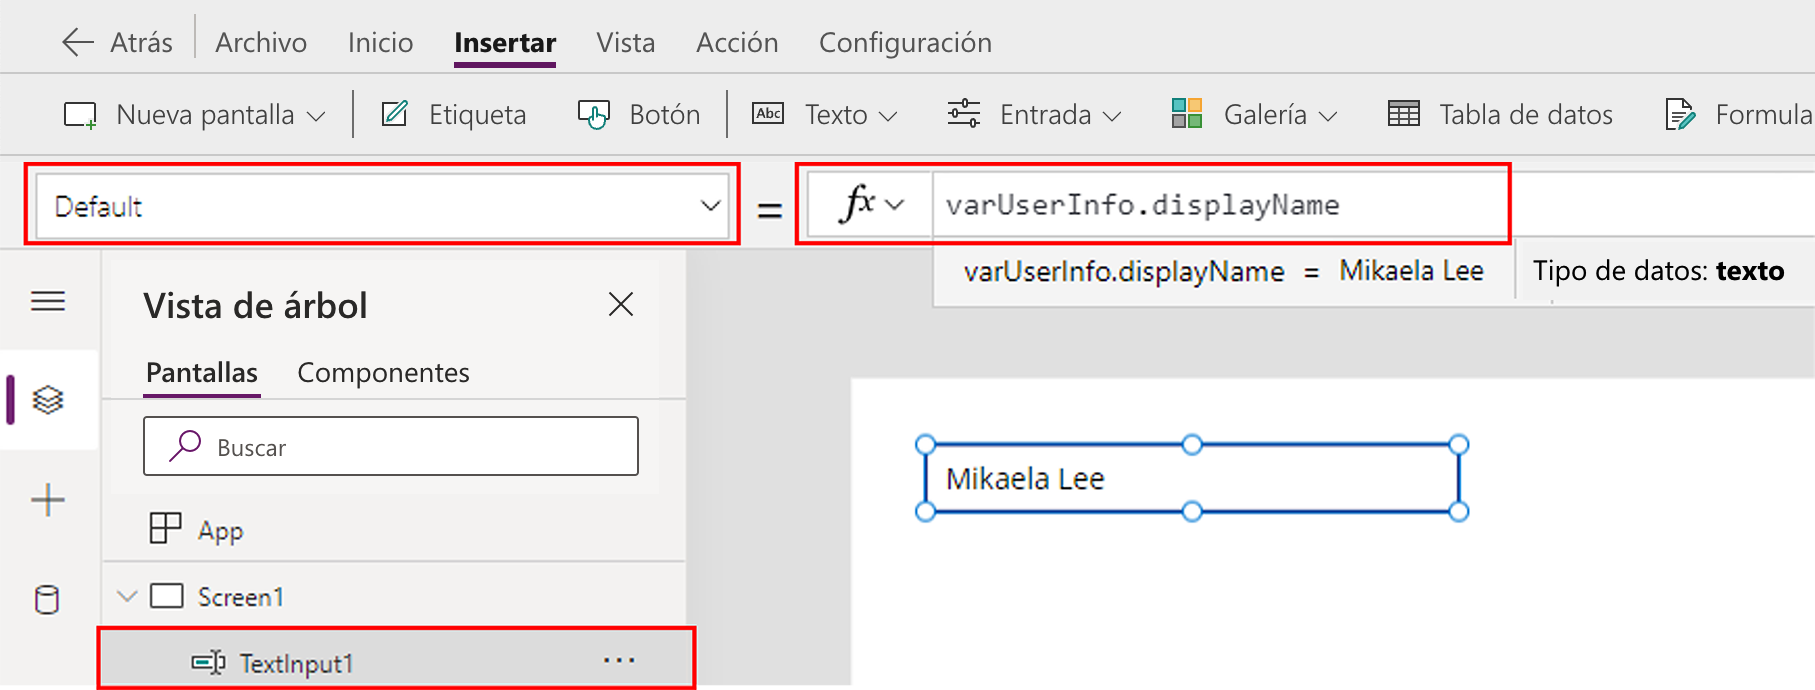The height and width of the screenshot is (690, 1815).
Task: Click the Tabla de datos icon
Action: pyautogui.click(x=1404, y=114)
